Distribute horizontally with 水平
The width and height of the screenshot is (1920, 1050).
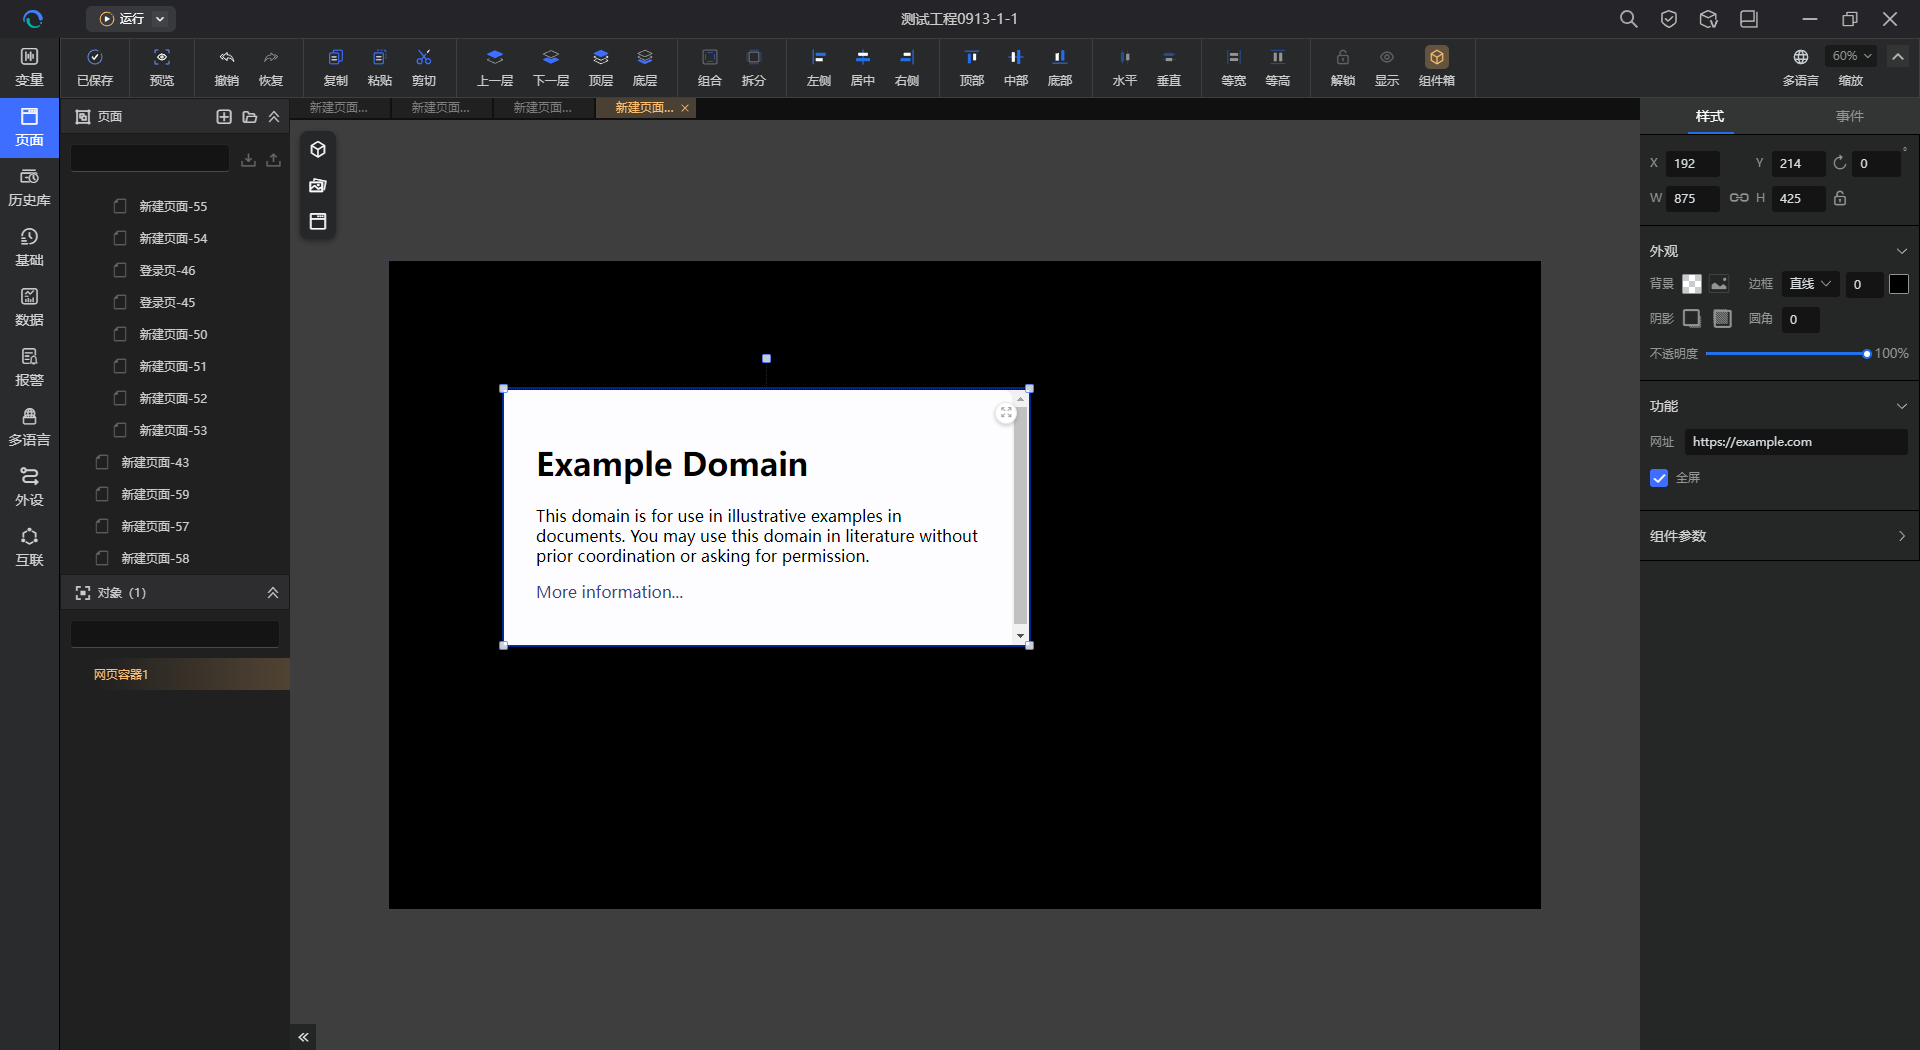click(x=1125, y=67)
